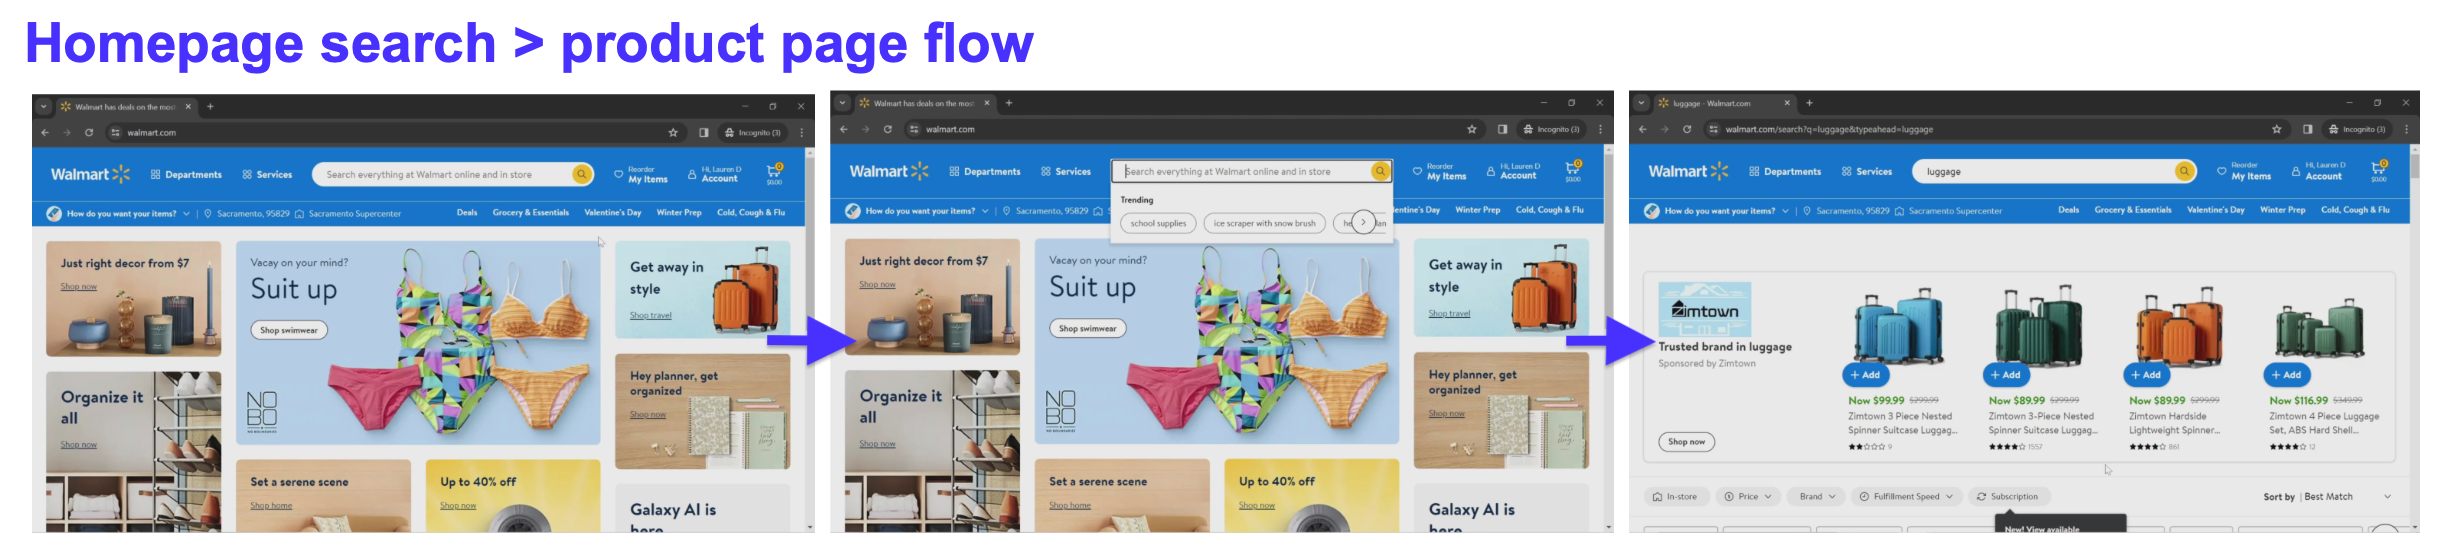Open side panel icon in left browser window

pyautogui.click(x=704, y=132)
